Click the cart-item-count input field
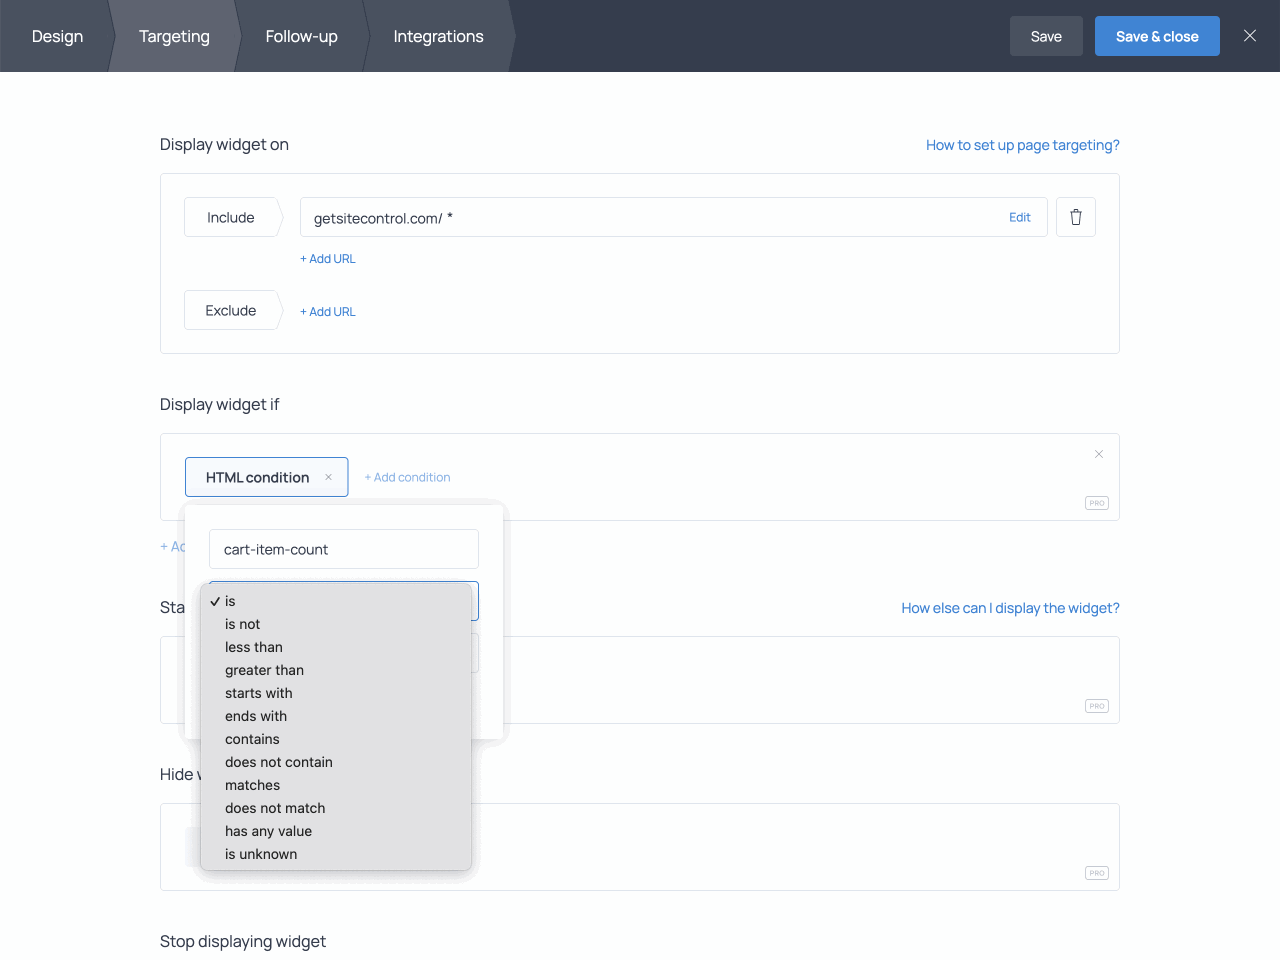1280x960 pixels. [343, 549]
